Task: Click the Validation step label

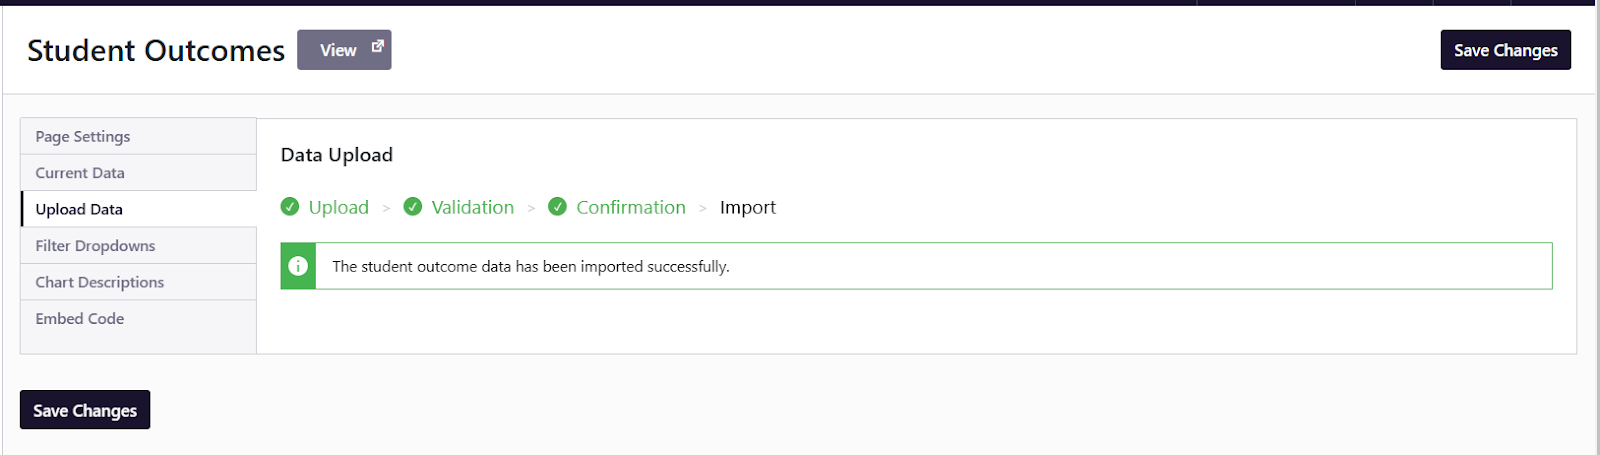Action: (x=473, y=207)
